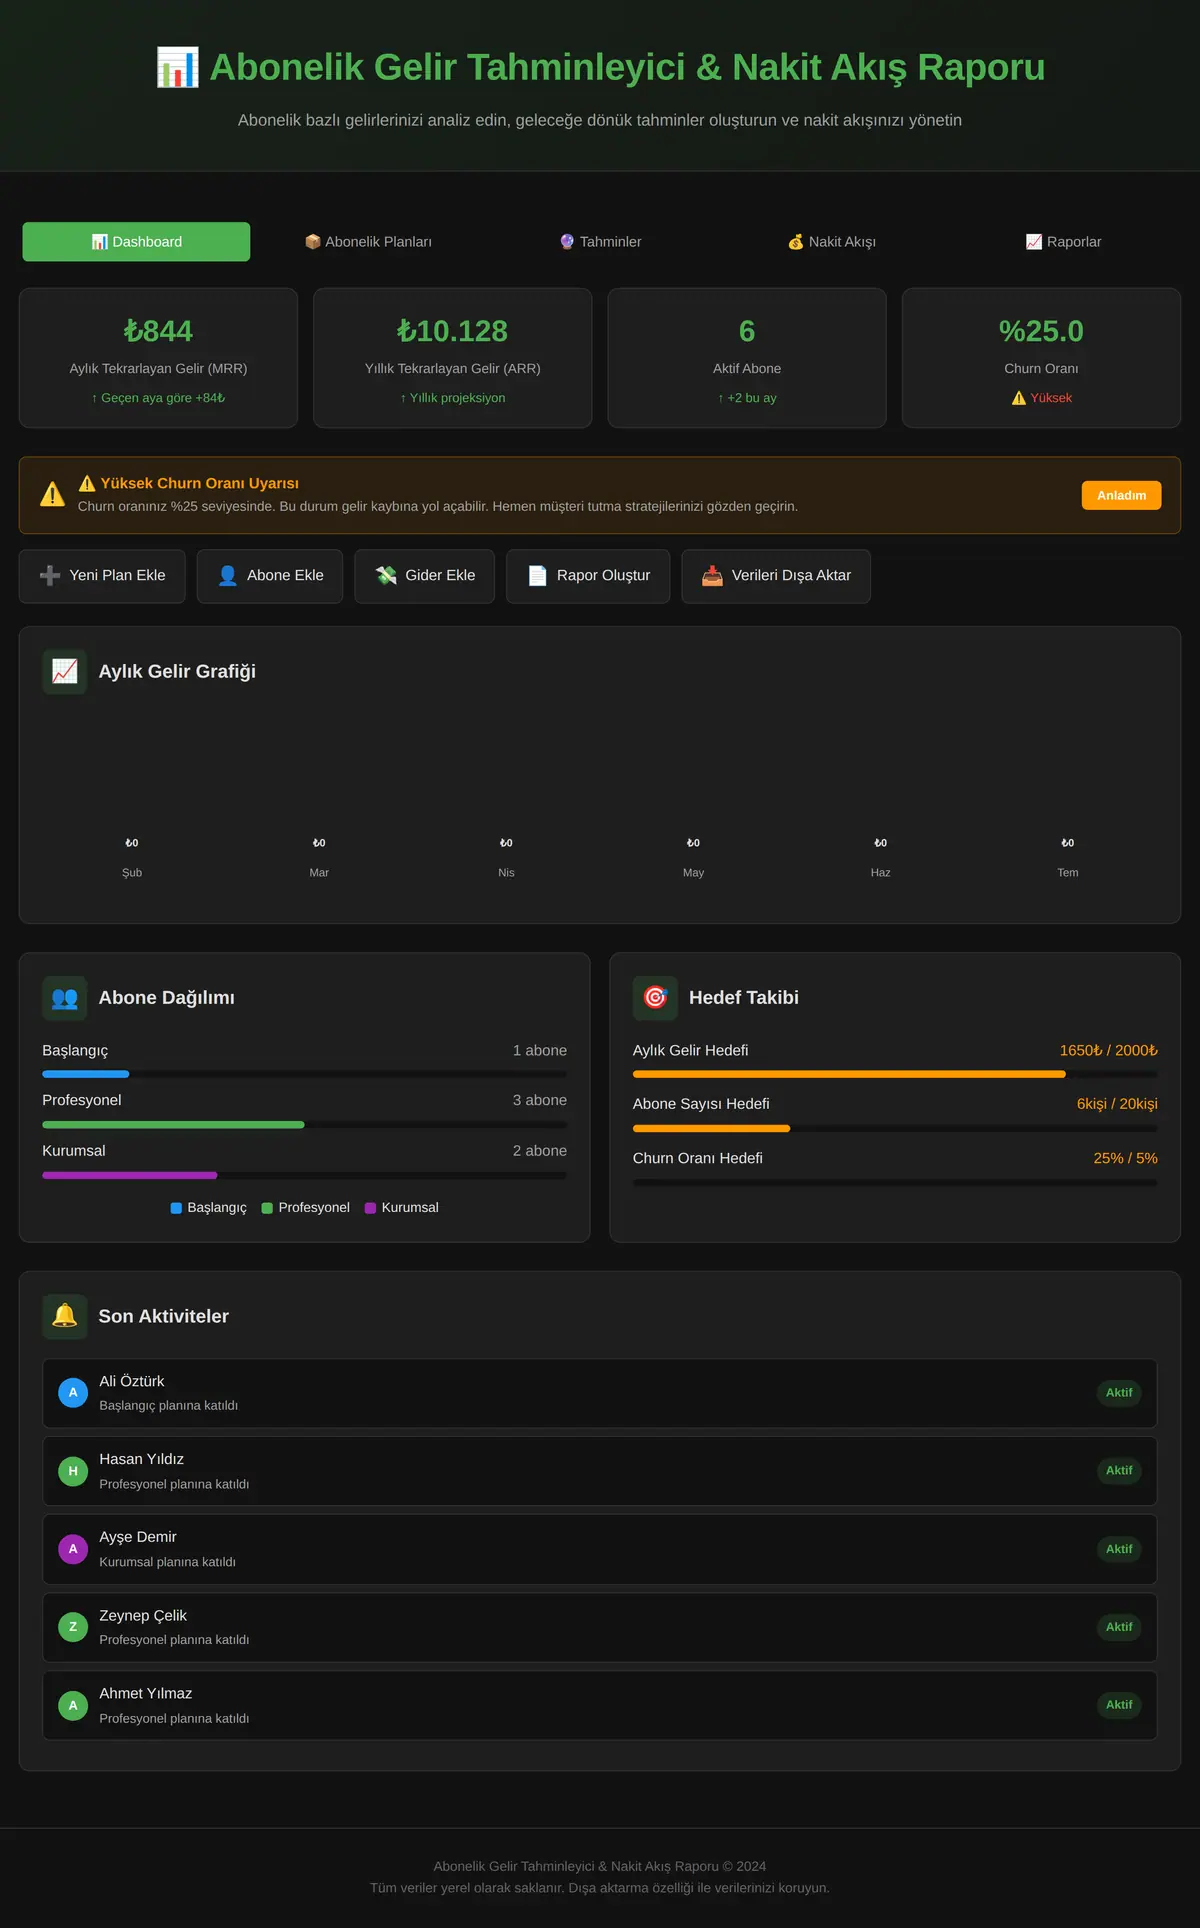The image size is (1200, 1928).
Task: Switch to the Nakit Akışı tab
Action: (x=832, y=242)
